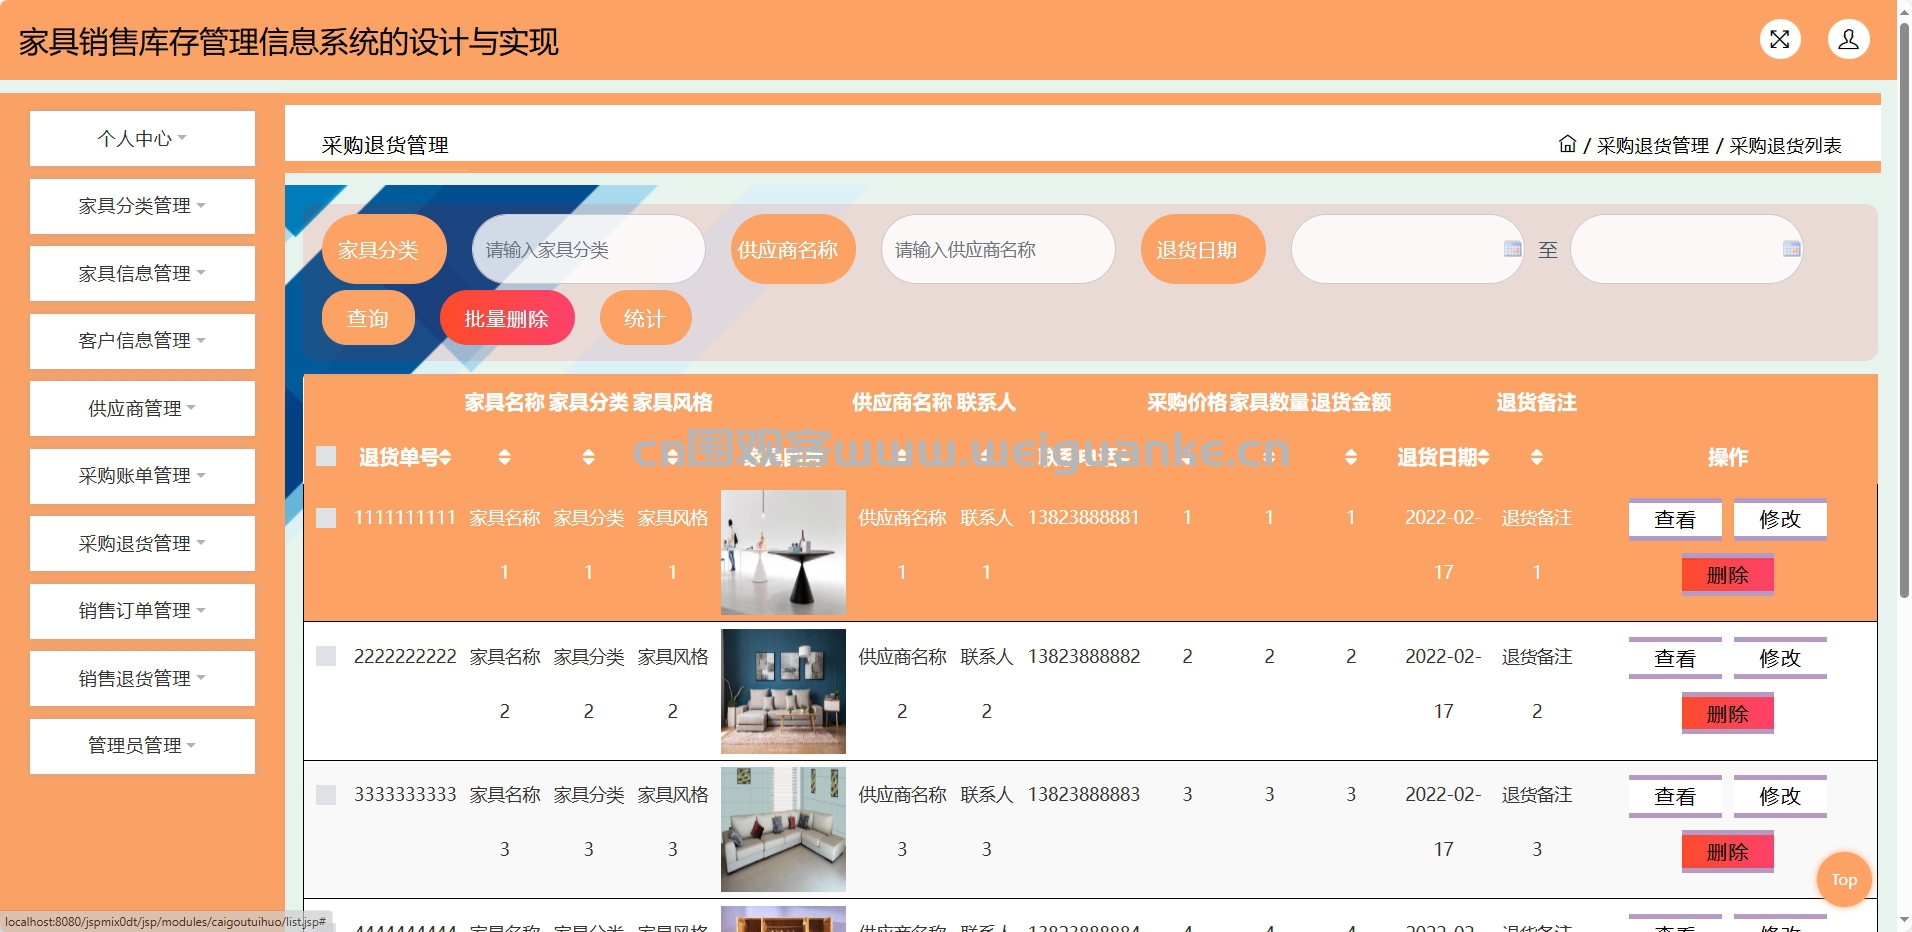Viewport: 1912px width, 932px height.
Task: Select phone number 13823888882
Action: click(x=1084, y=656)
